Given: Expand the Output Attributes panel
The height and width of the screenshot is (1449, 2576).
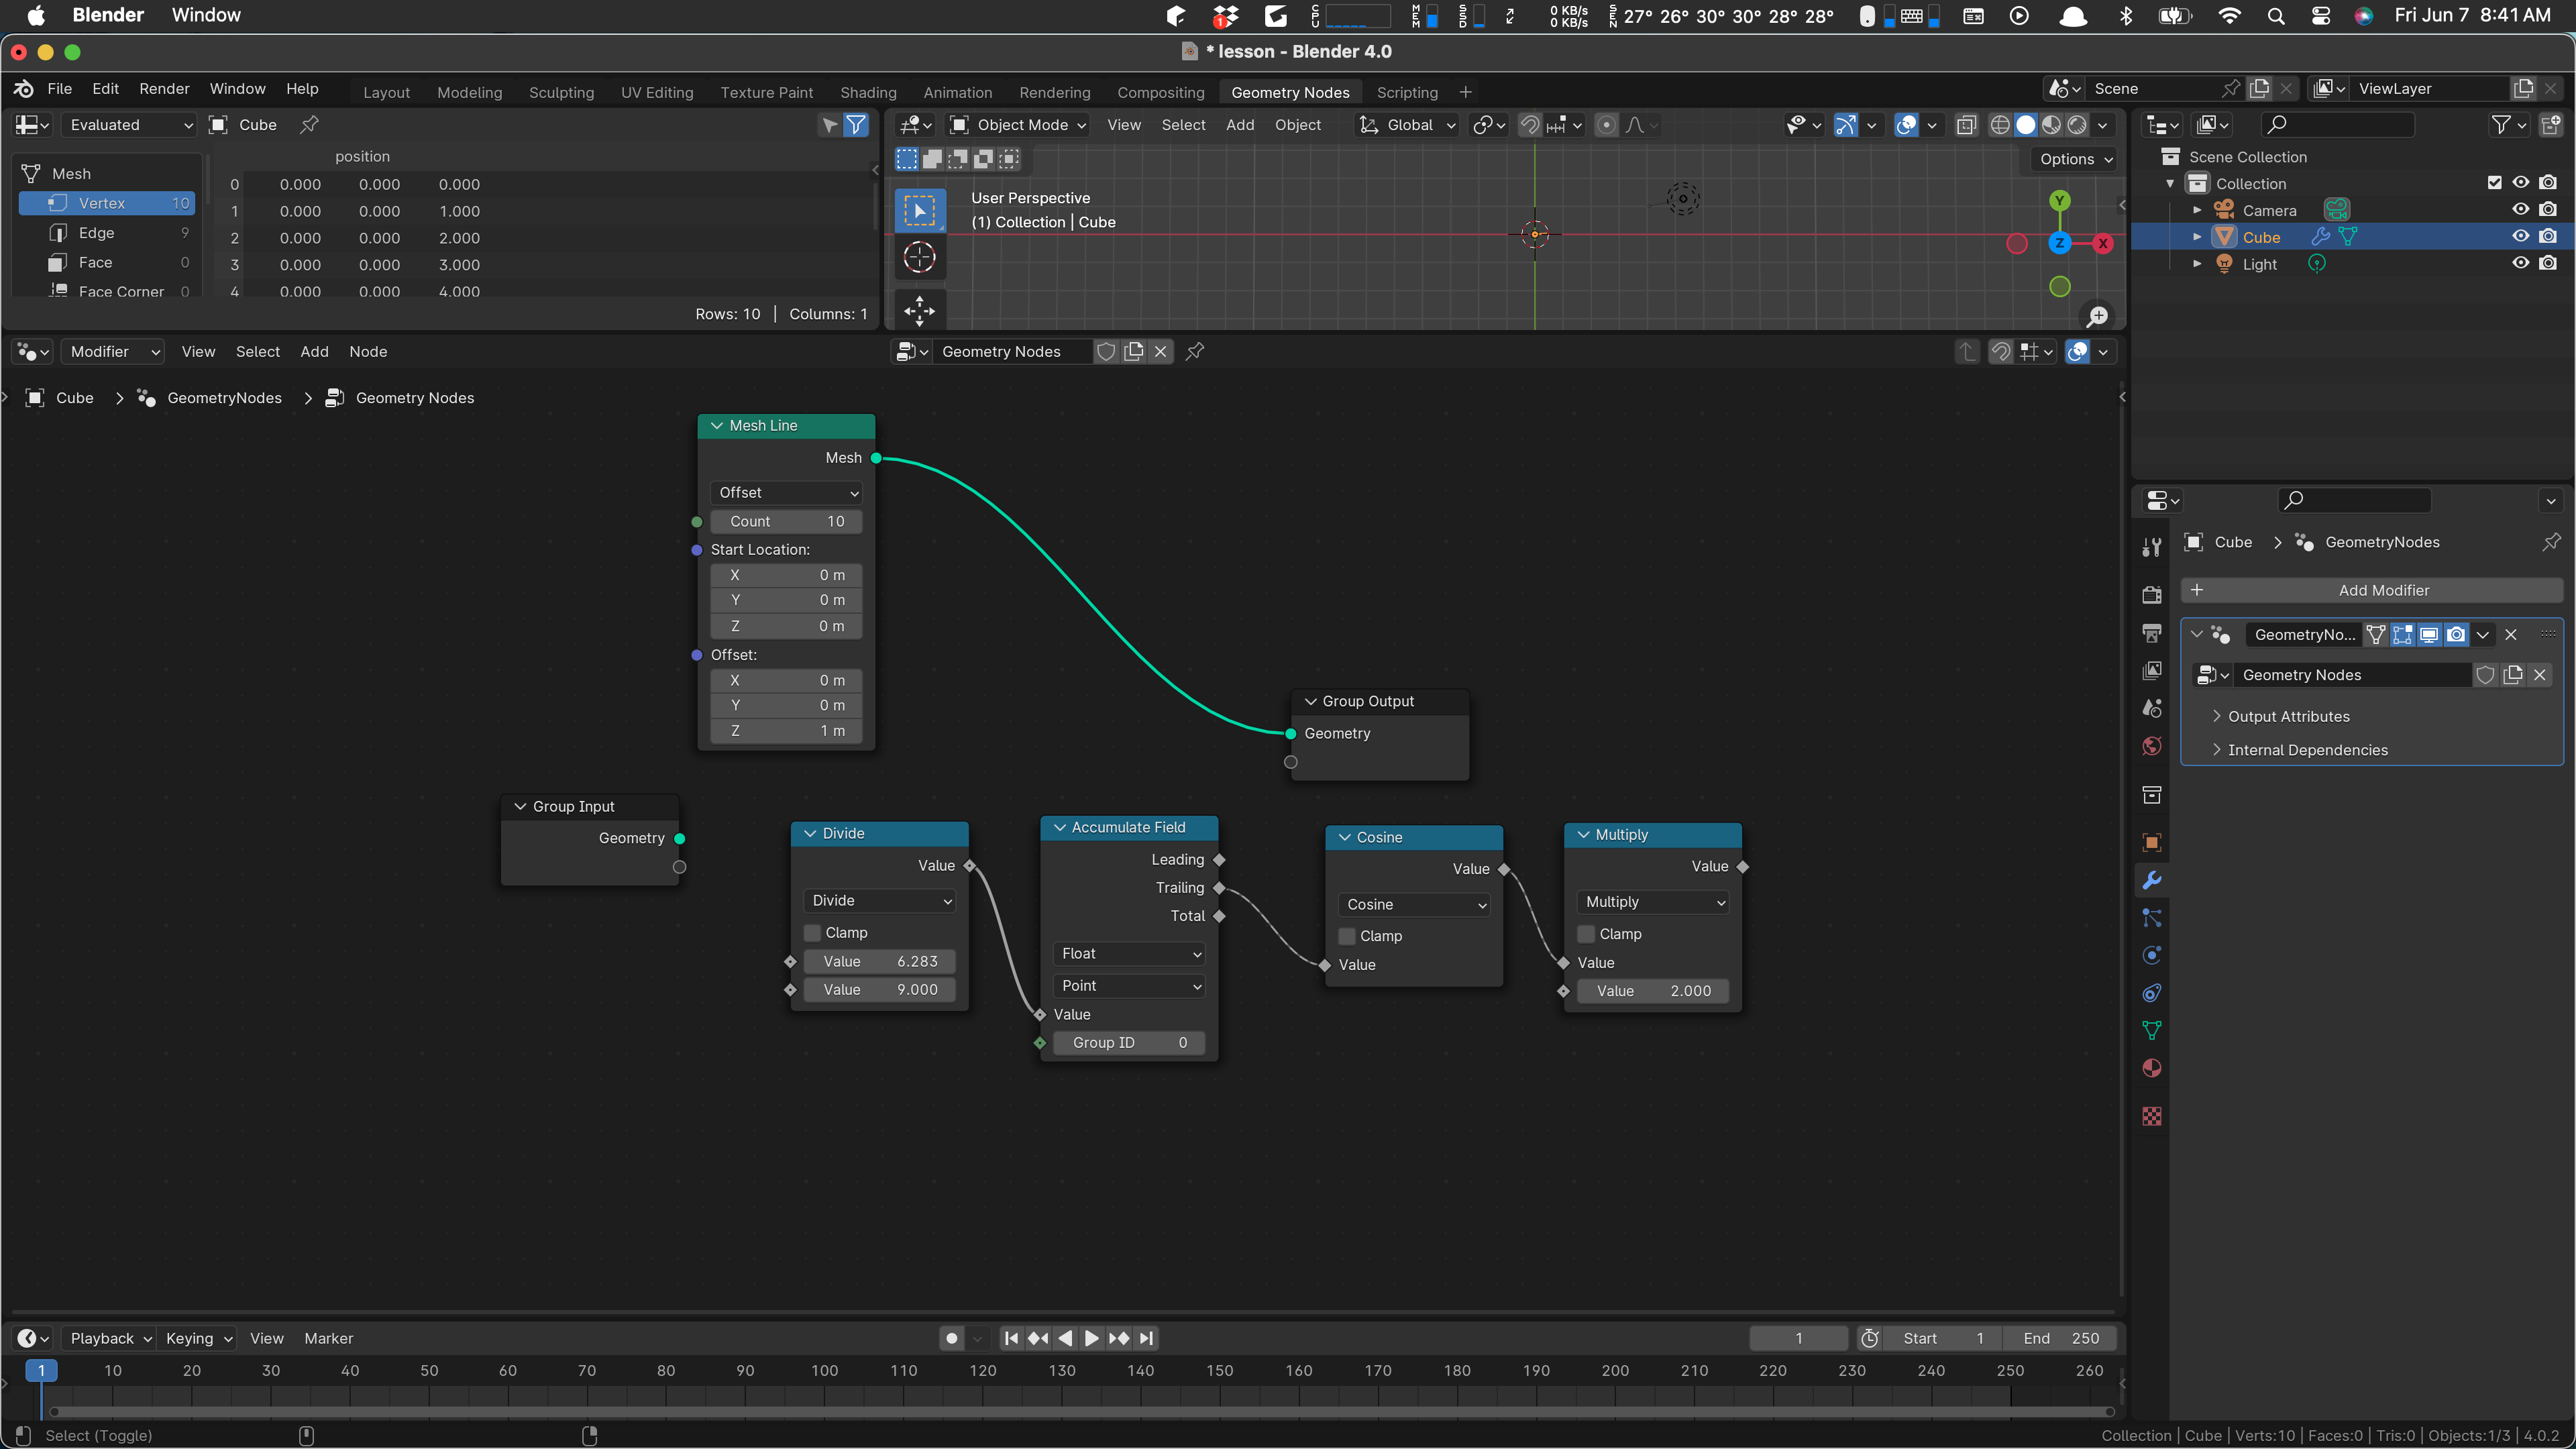Looking at the screenshot, I should pyautogui.click(x=2289, y=716).
